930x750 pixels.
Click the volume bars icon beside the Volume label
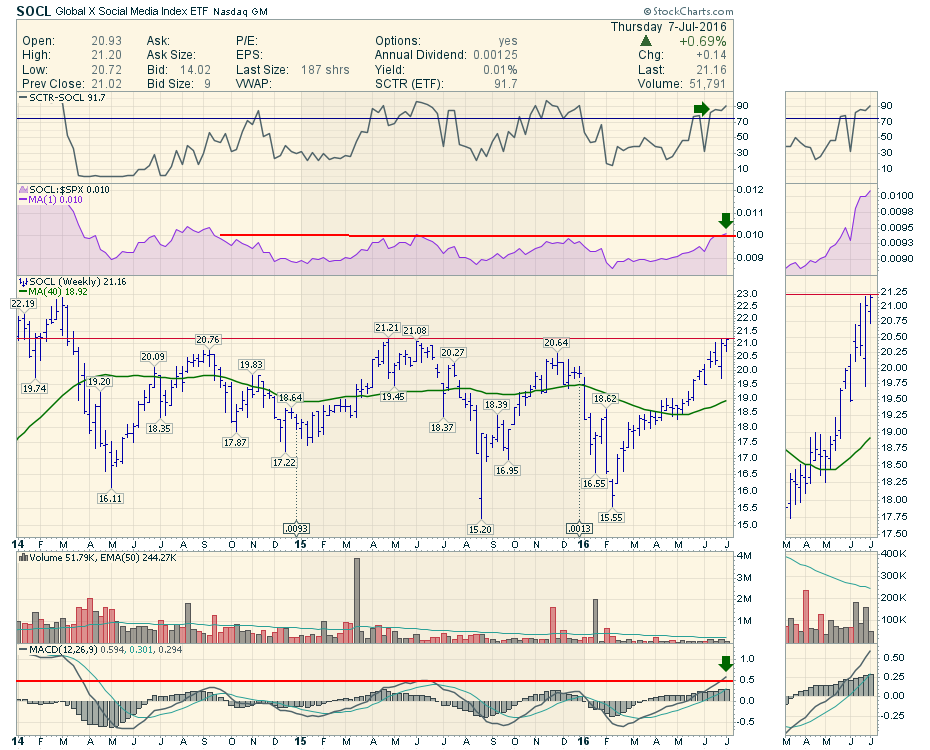(x=24, y=558)
